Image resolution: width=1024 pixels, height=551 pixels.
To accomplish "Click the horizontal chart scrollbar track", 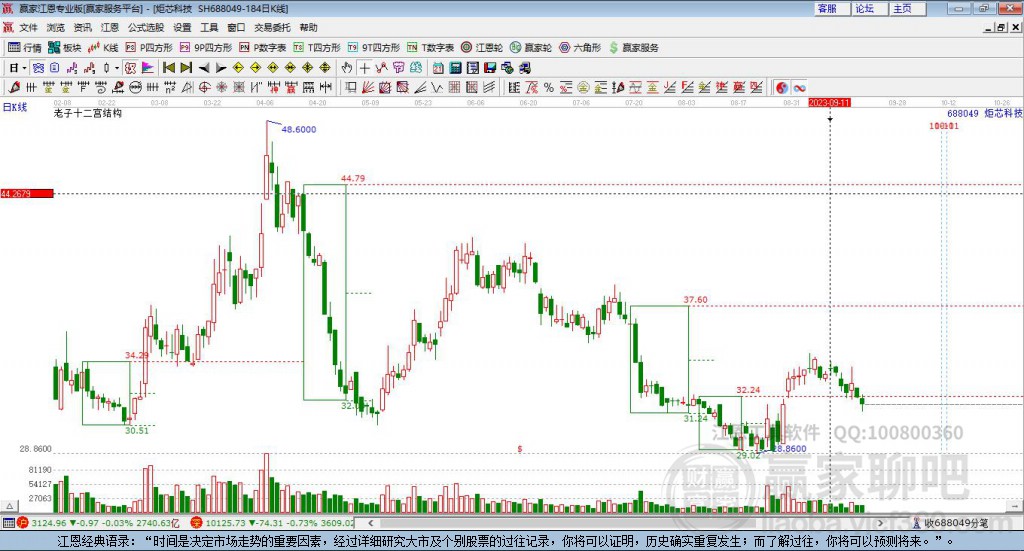I will 625,523.
